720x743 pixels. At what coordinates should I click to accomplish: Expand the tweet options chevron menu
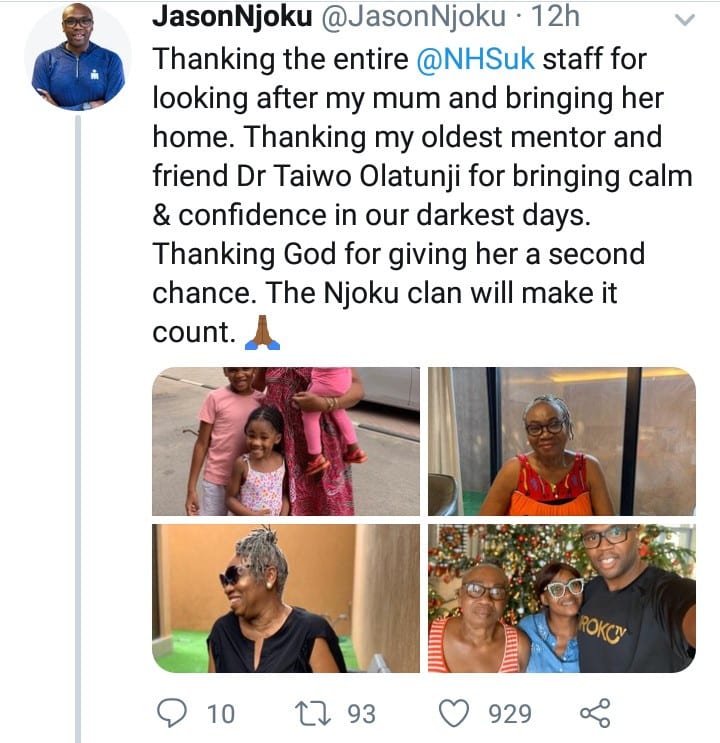[684, 20]
